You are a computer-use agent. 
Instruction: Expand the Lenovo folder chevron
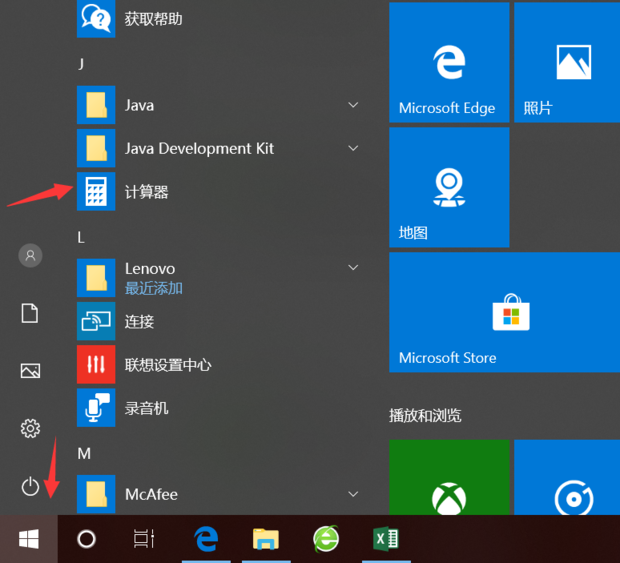click(353, 268)
